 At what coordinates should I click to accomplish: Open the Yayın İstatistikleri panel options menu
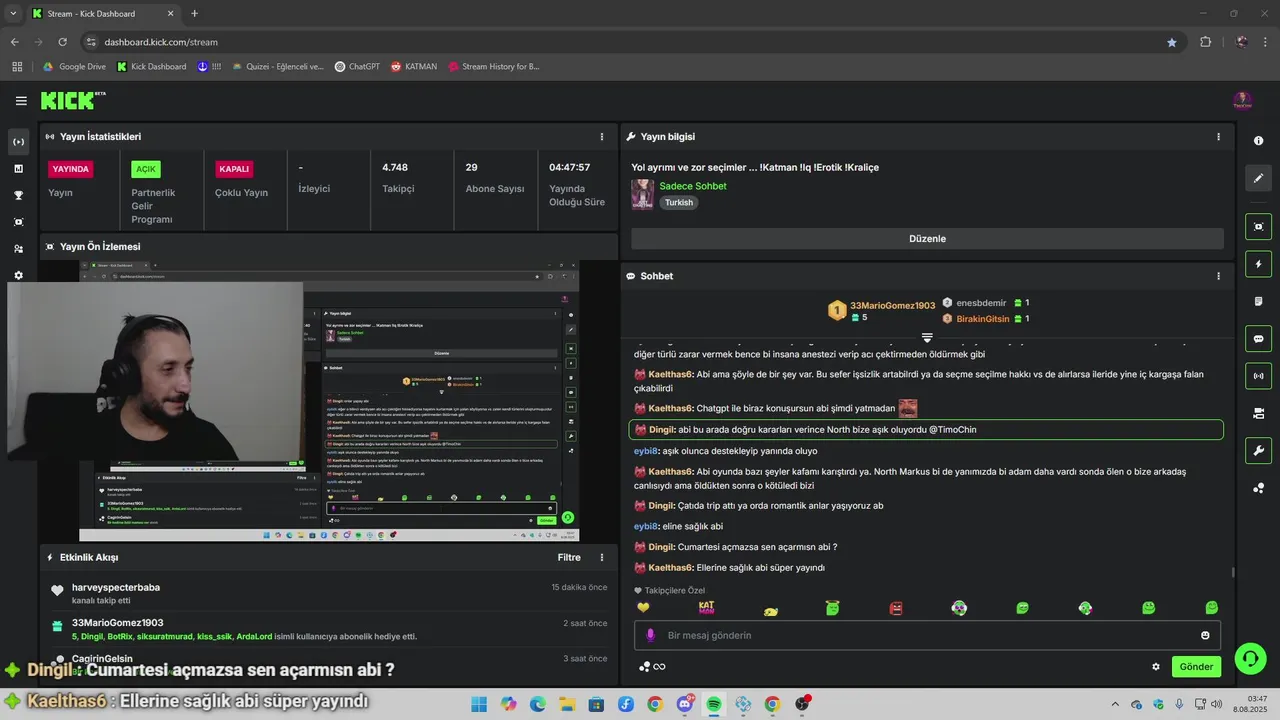tap(602, 137)
